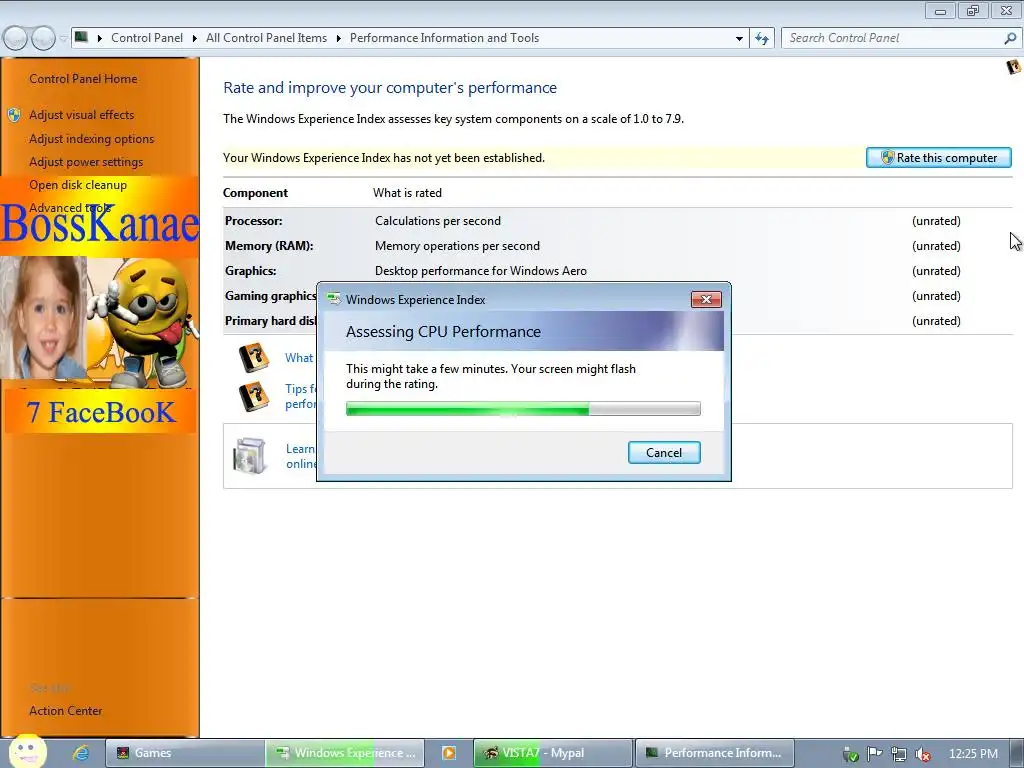Open the media player taskbar icon

coord(449,753)
